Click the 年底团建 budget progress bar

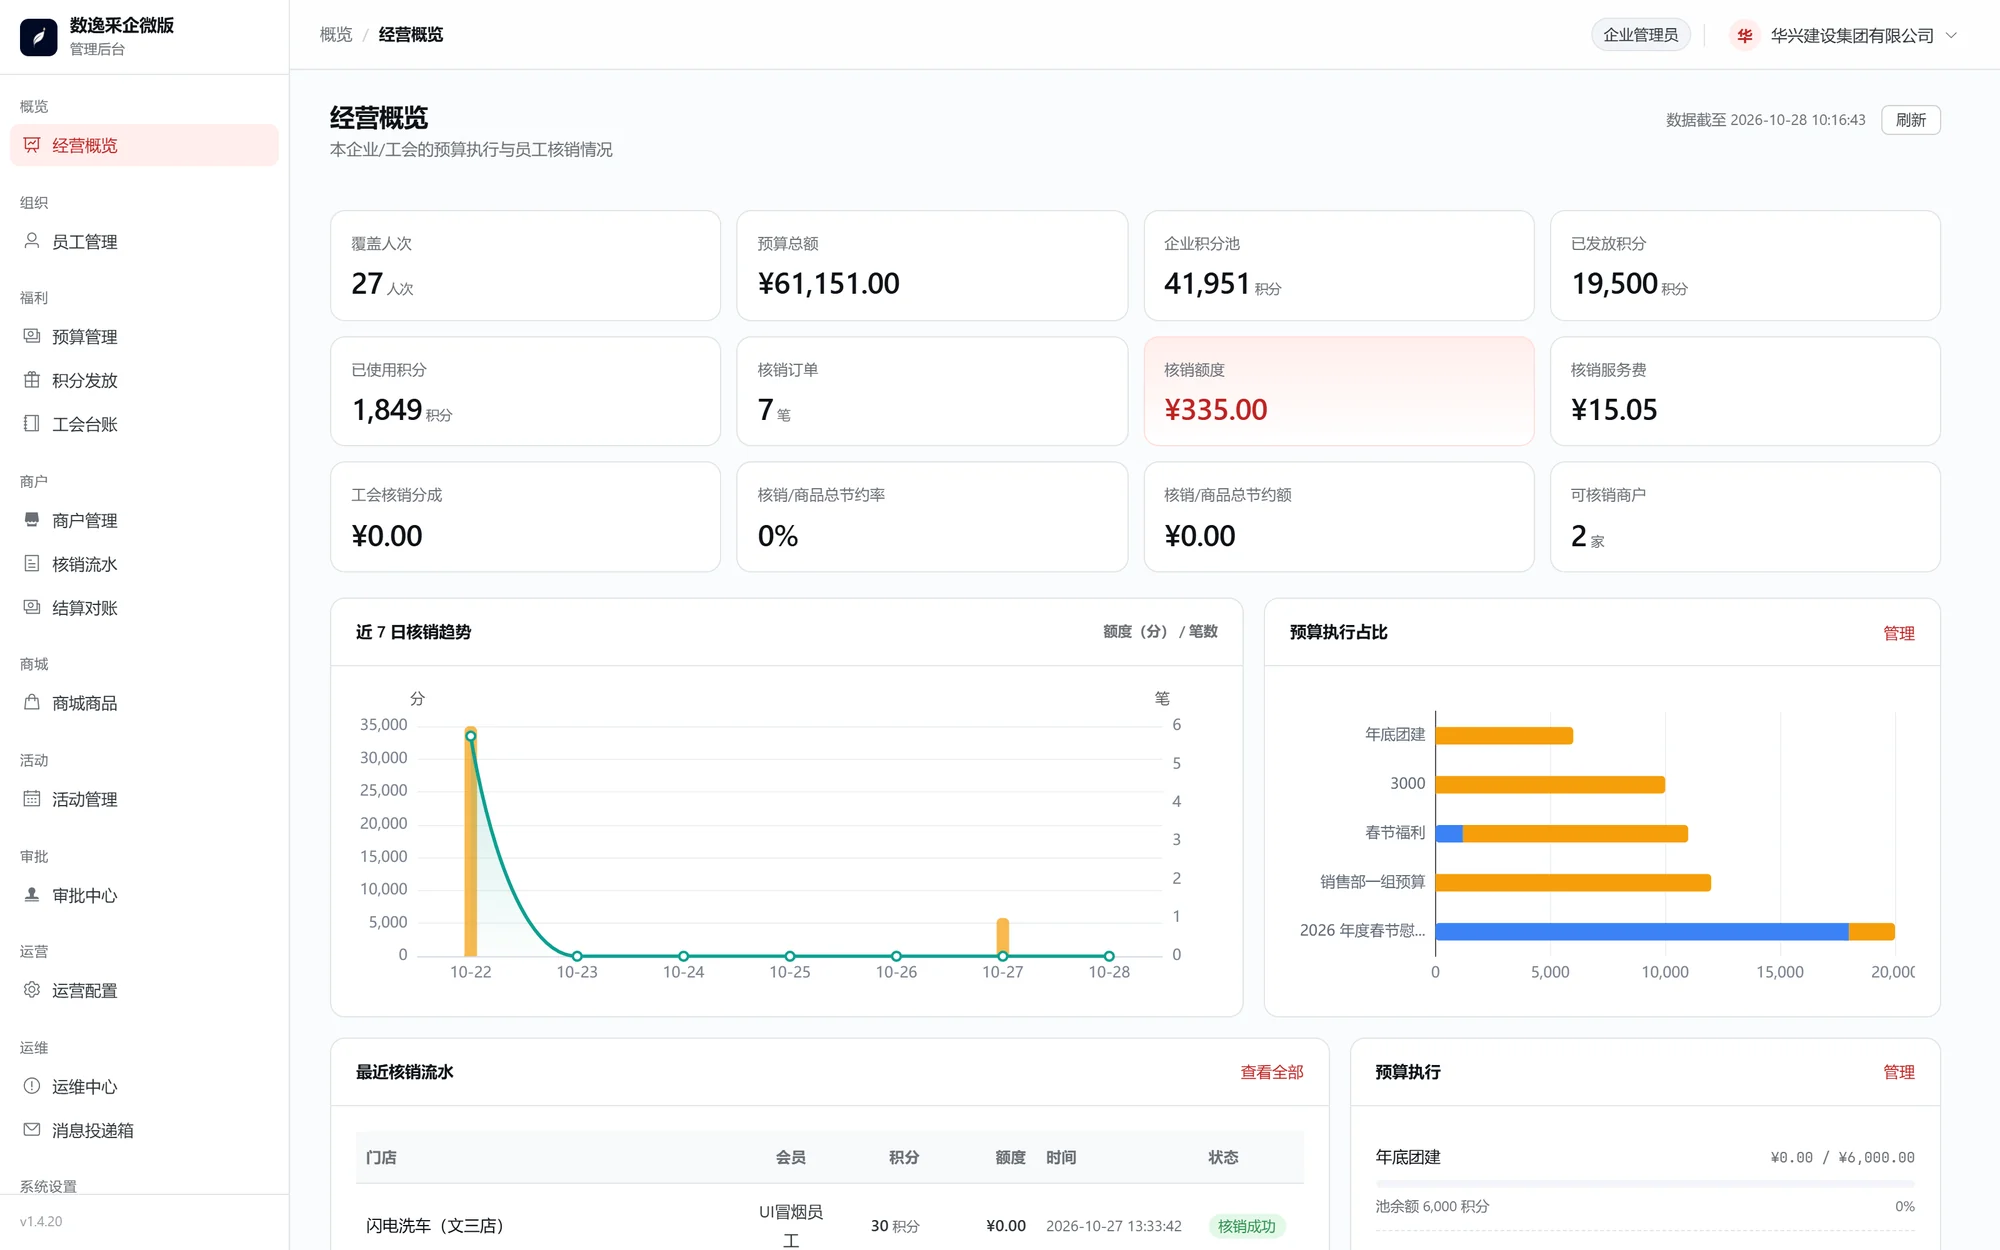(1645, 1184)
